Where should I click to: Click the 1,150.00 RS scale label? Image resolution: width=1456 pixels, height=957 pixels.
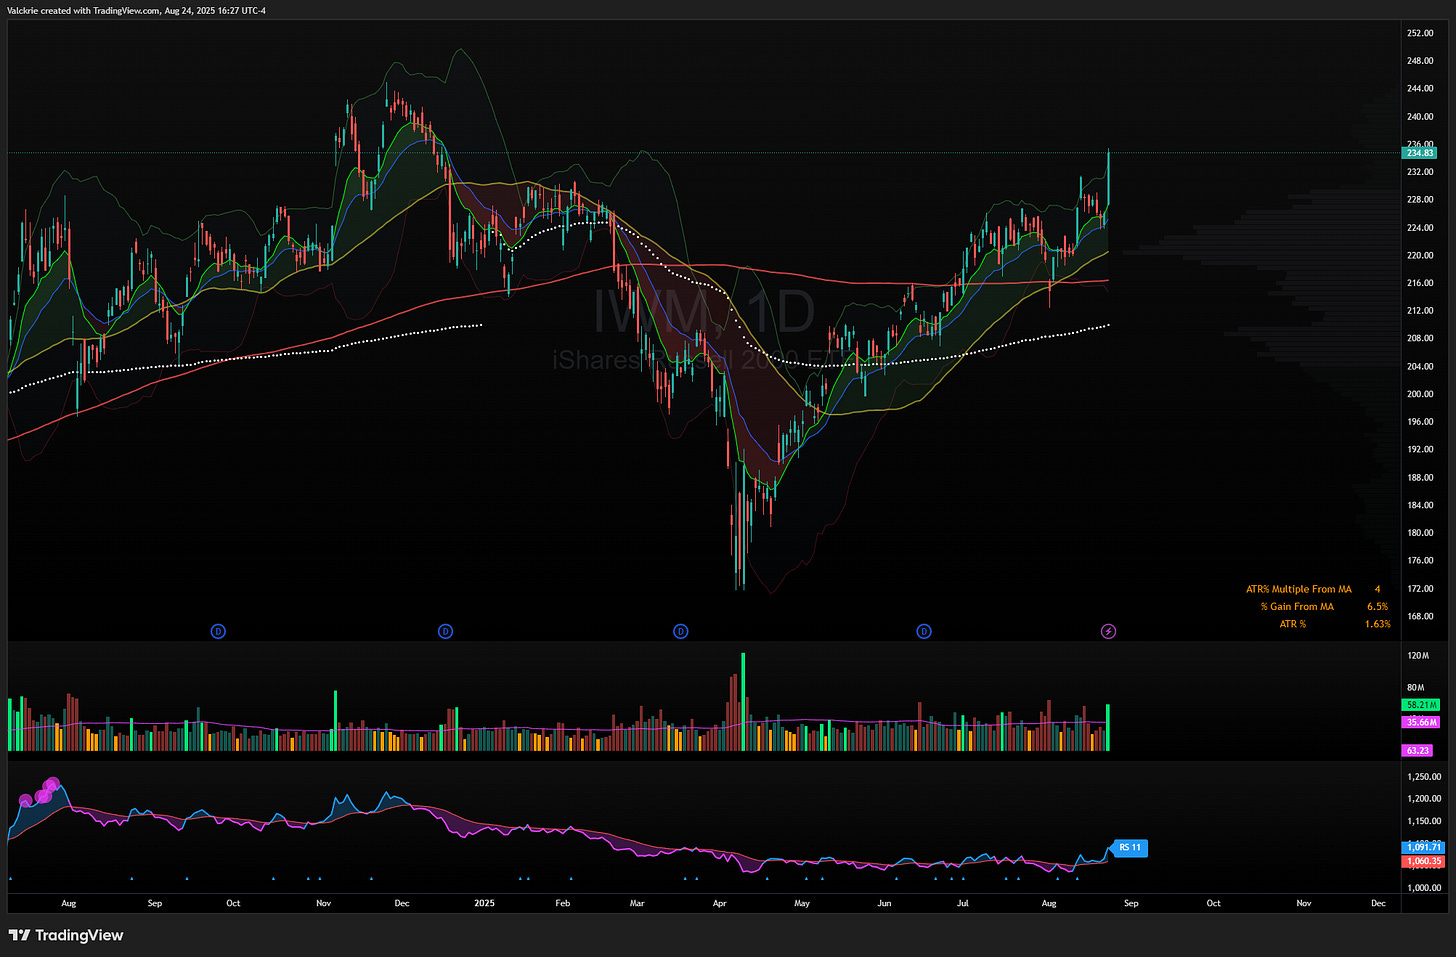coord(1424,822)
